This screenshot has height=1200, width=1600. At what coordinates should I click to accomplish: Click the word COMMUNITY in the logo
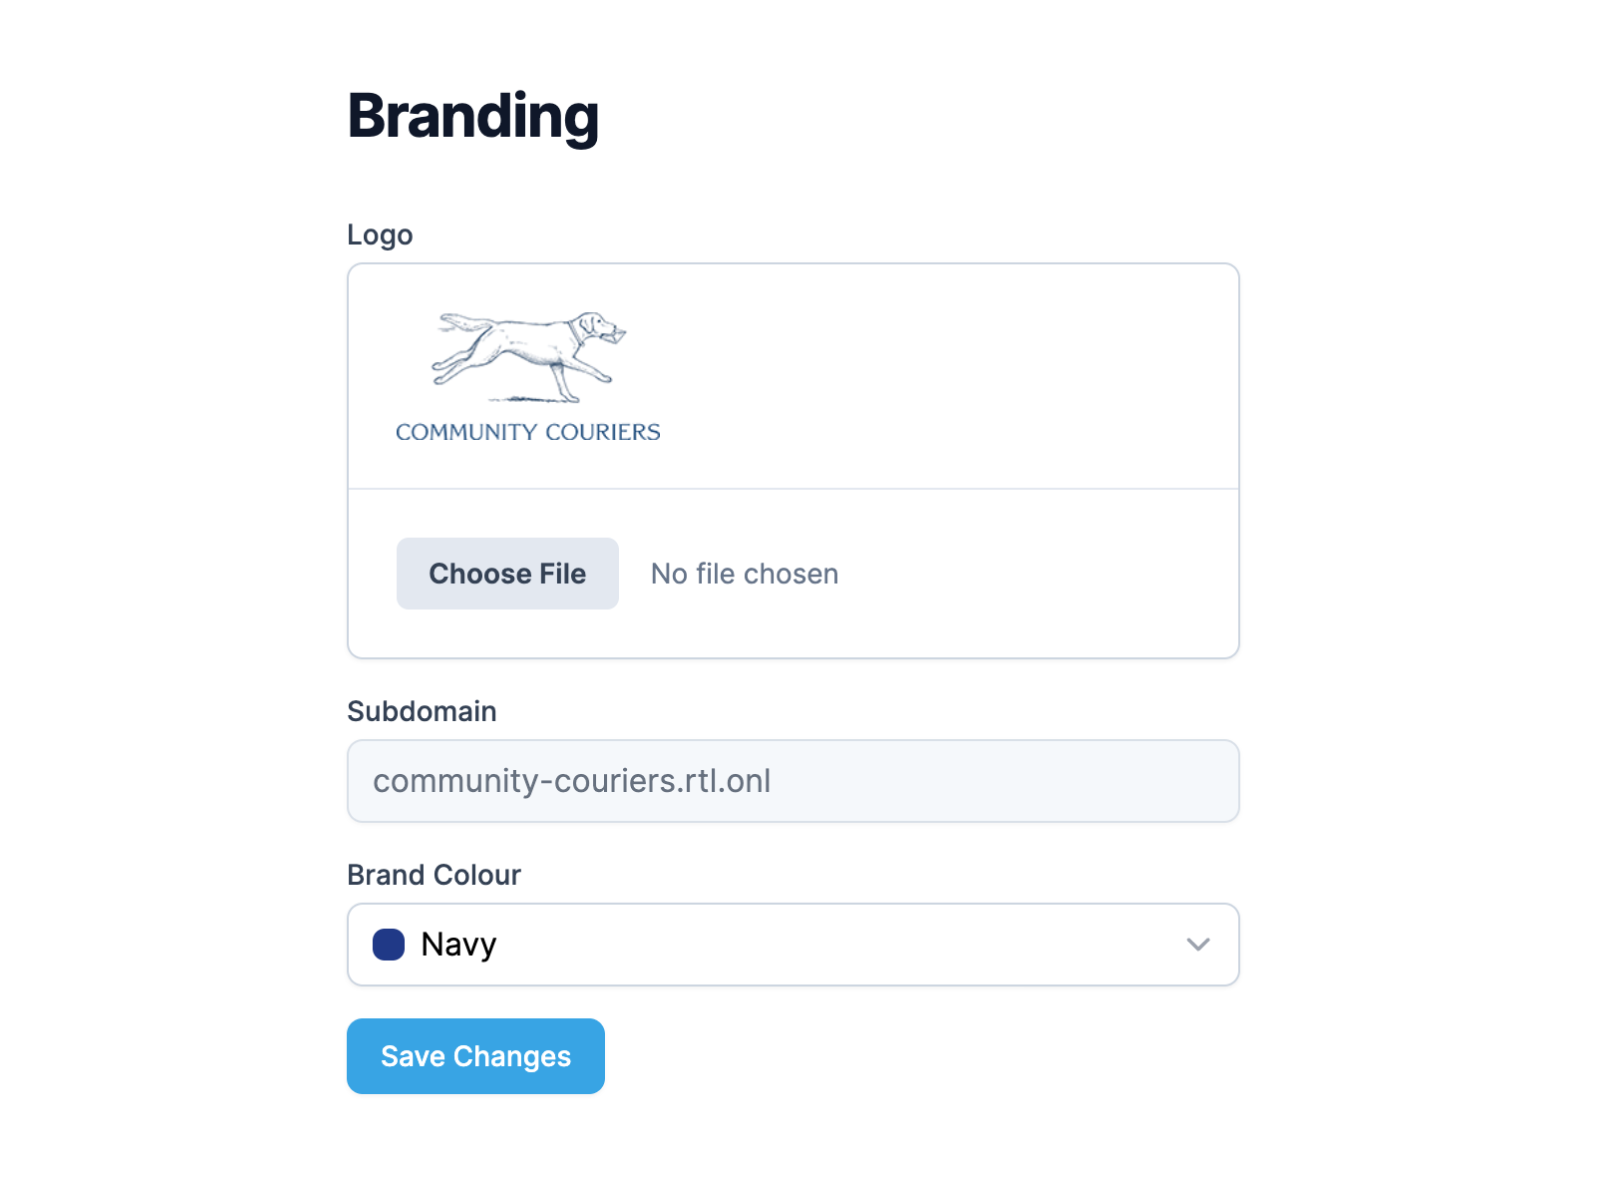pos(465,432)
